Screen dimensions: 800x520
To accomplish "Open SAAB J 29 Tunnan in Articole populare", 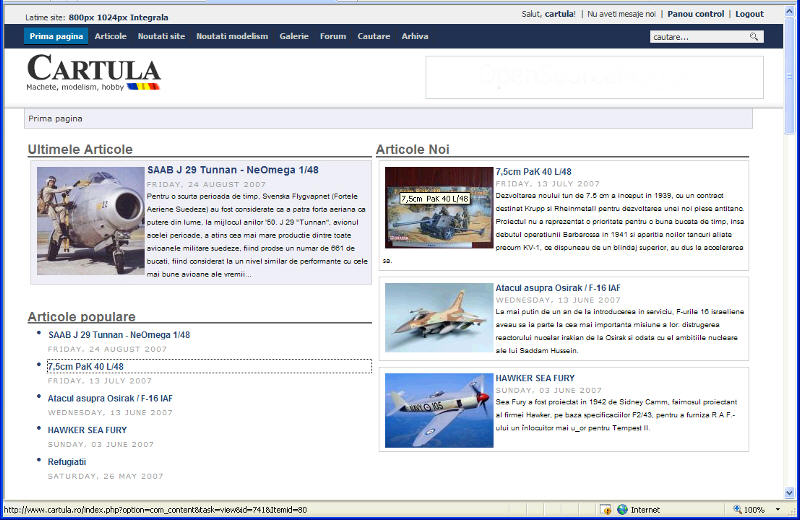I will click(119, 335).
